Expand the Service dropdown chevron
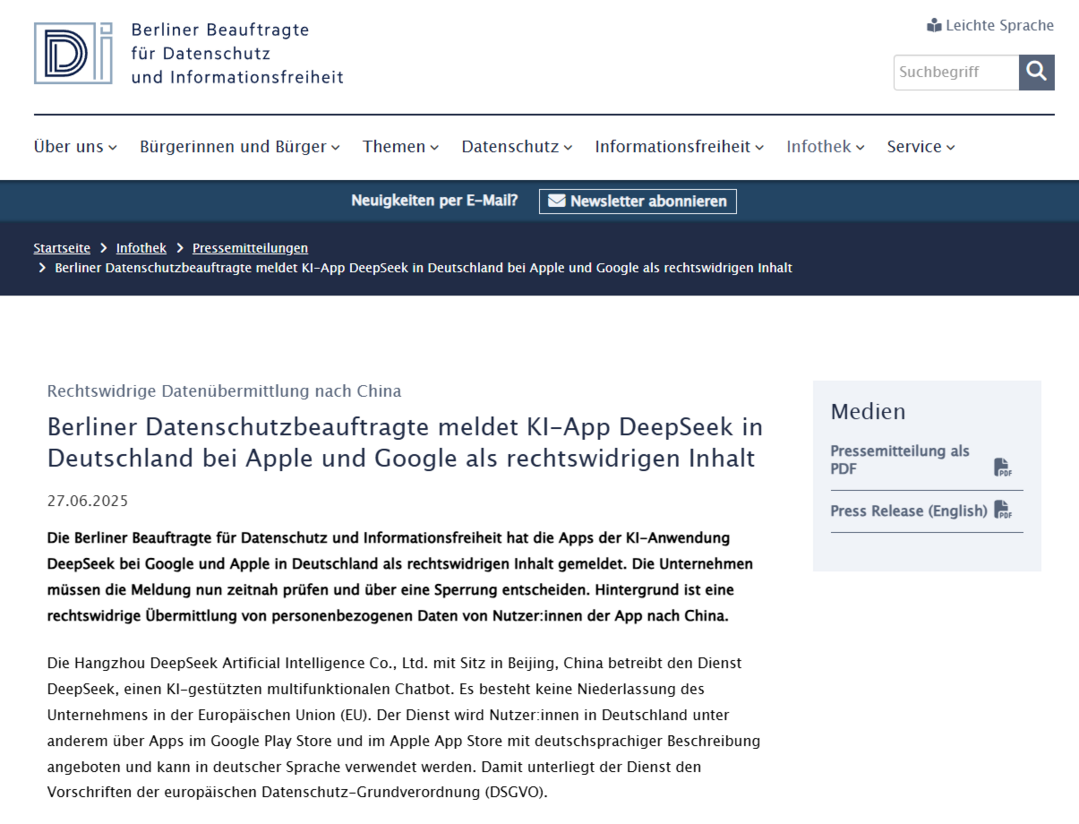The width and height of the screenshot is (1079, 824). coord(950,147)
